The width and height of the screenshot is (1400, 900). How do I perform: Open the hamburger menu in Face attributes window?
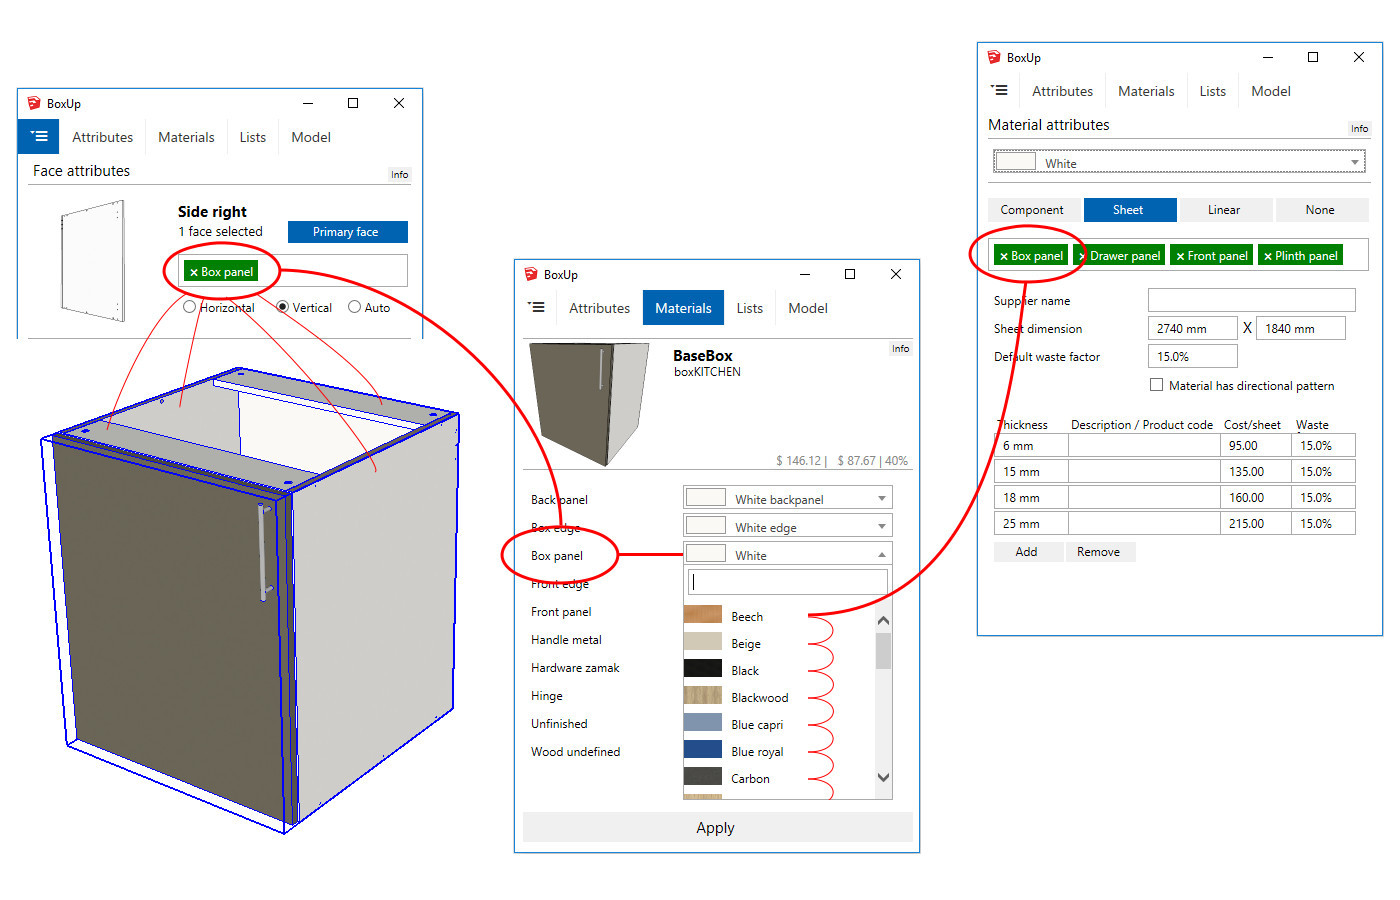(x=38, y=136)
